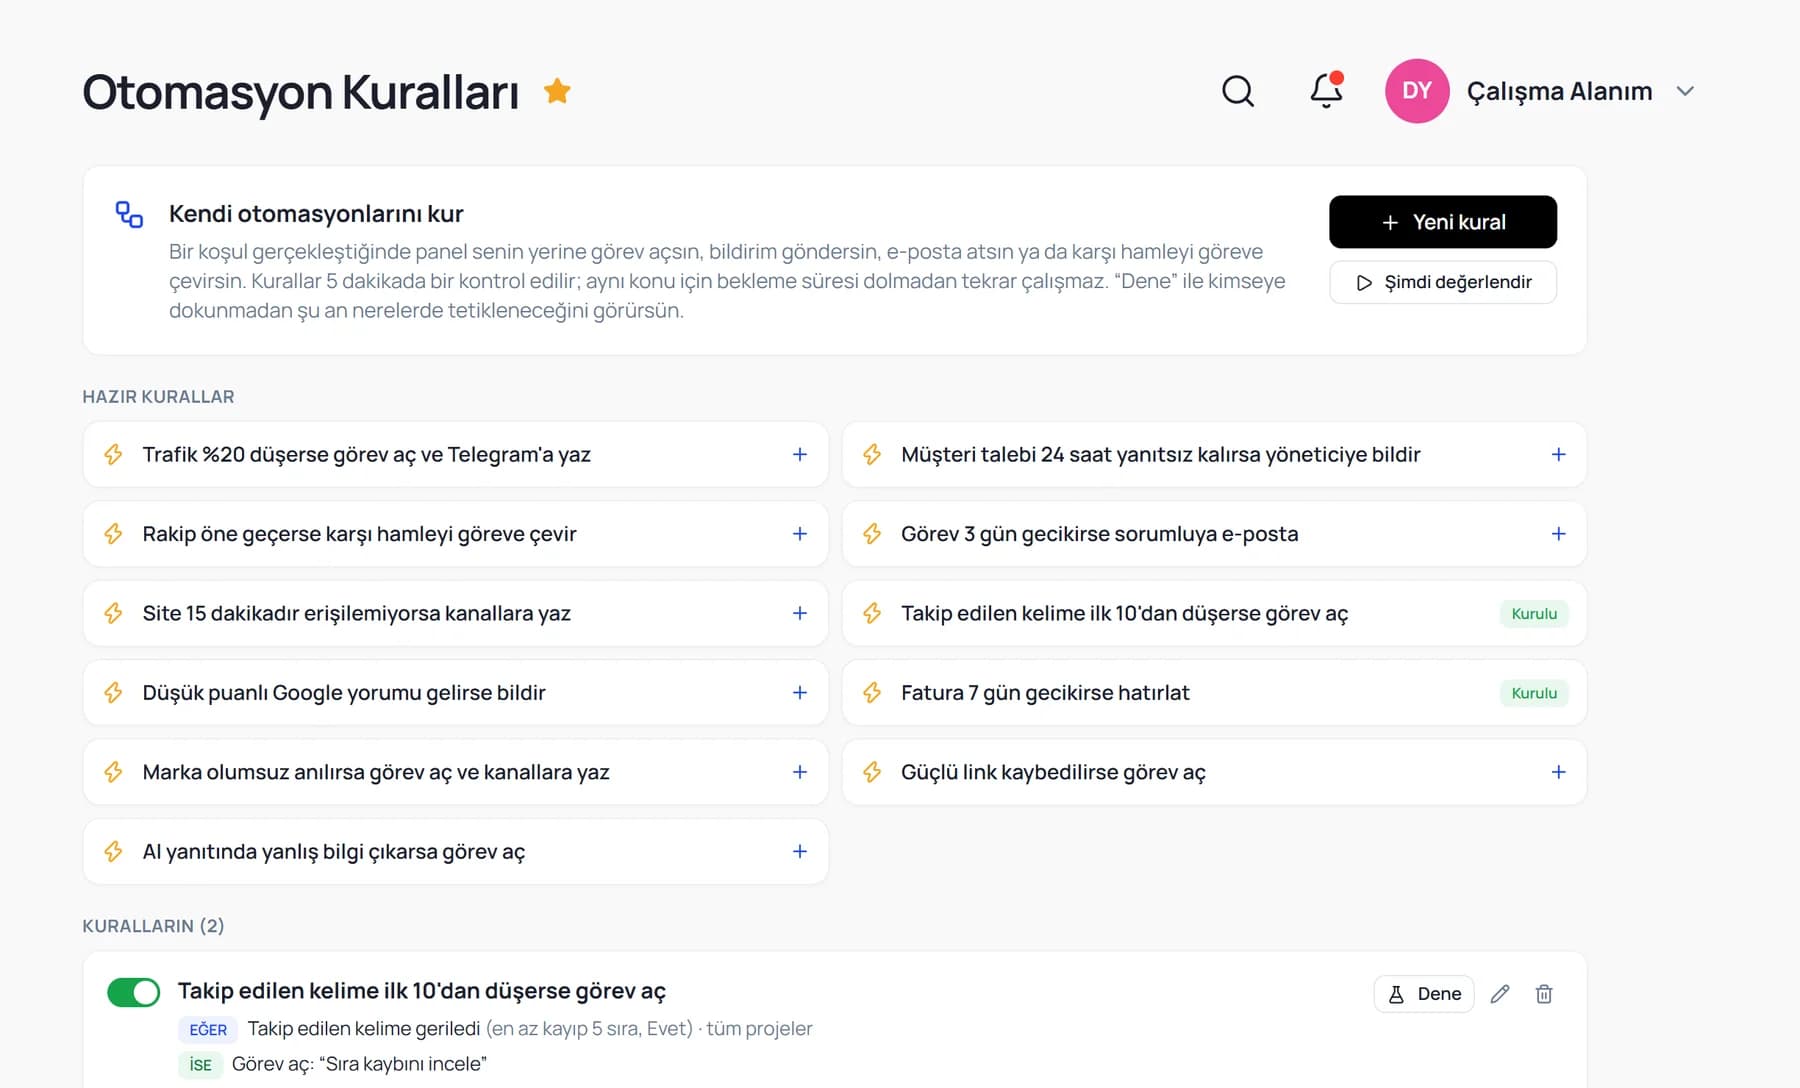The height and width of the screenshot is (1088, 1800).
Task: Select text Görev 3 gün gecikirse sorumluya e-posta
Action: pos(1099,534)
